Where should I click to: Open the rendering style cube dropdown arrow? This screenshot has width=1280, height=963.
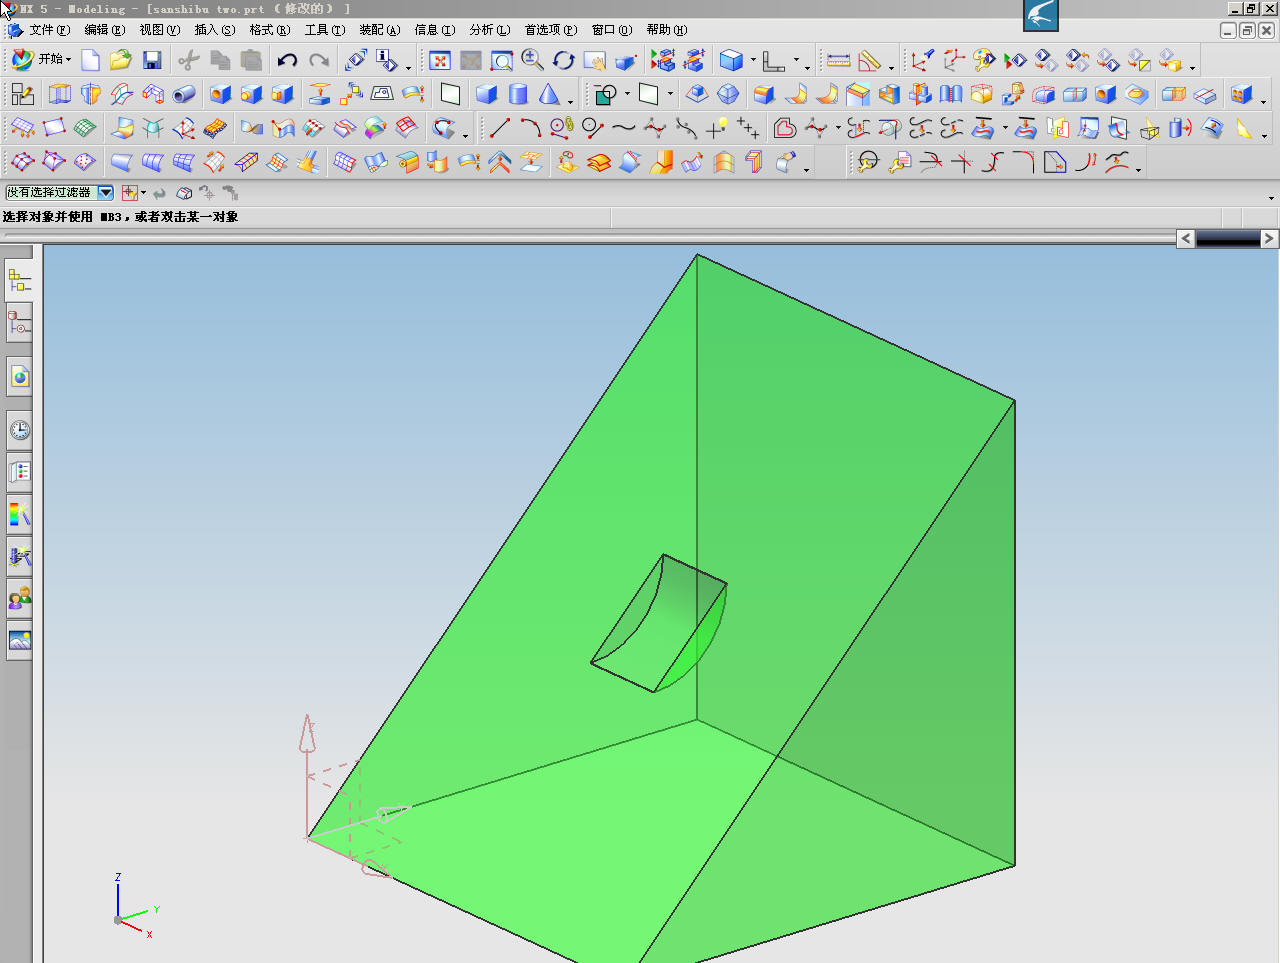pos(753,60)
